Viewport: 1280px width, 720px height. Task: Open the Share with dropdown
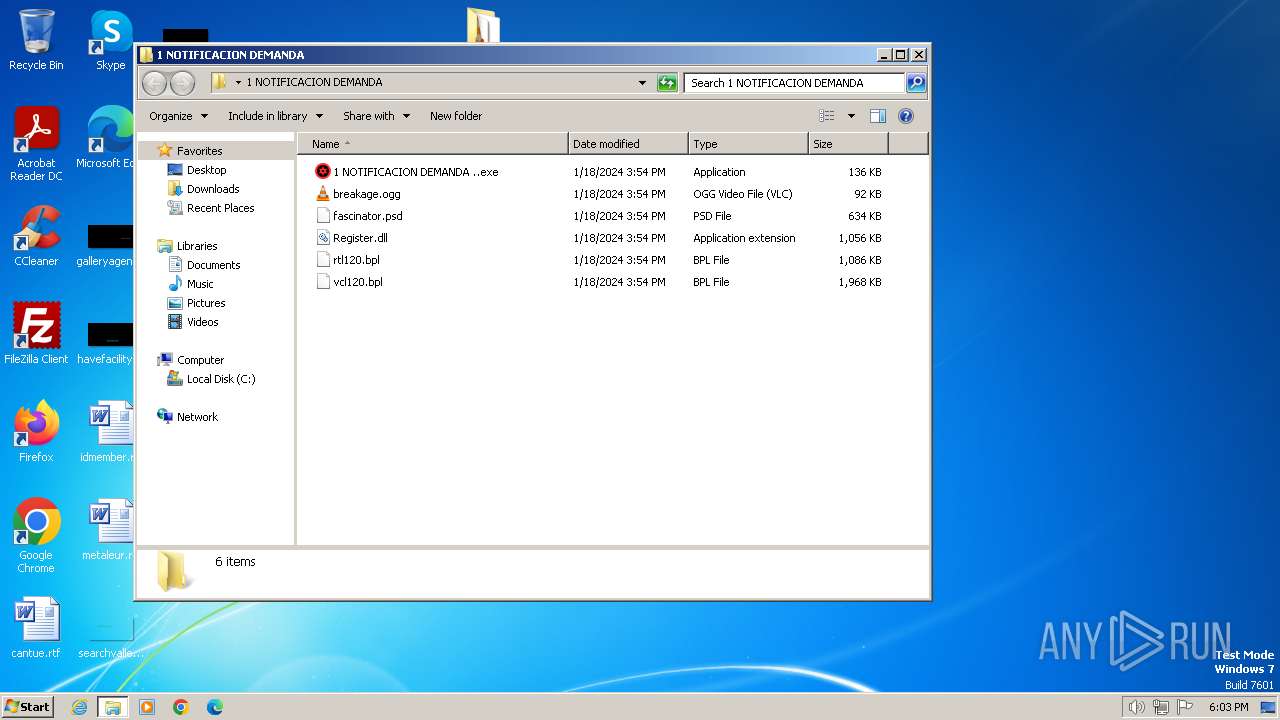tap(376, 116)
